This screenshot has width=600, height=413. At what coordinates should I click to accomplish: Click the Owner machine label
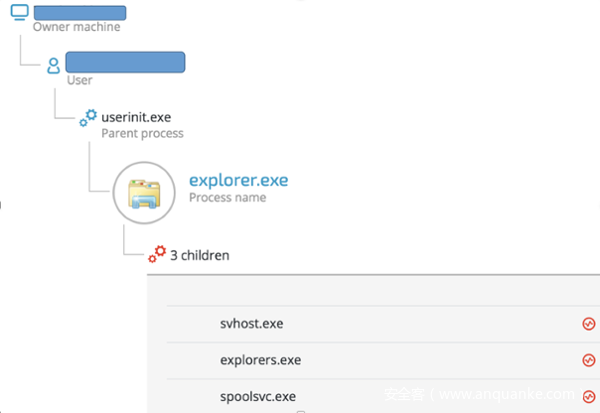click(x=76, y=28)
